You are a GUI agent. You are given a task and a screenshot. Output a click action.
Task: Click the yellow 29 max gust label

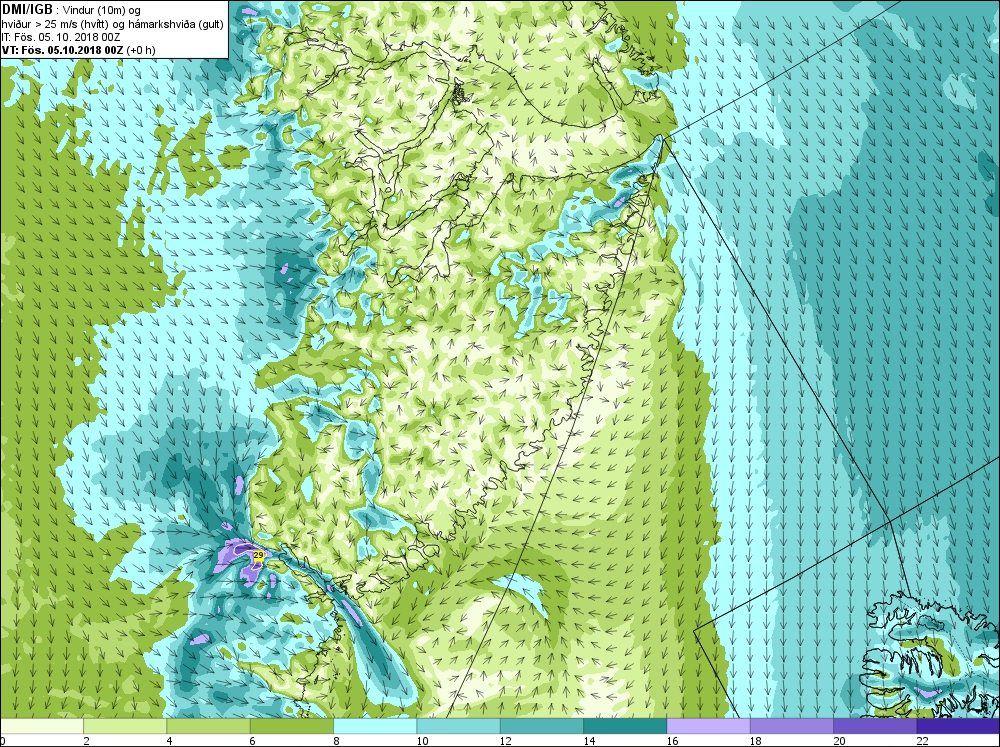pos(258,556)
